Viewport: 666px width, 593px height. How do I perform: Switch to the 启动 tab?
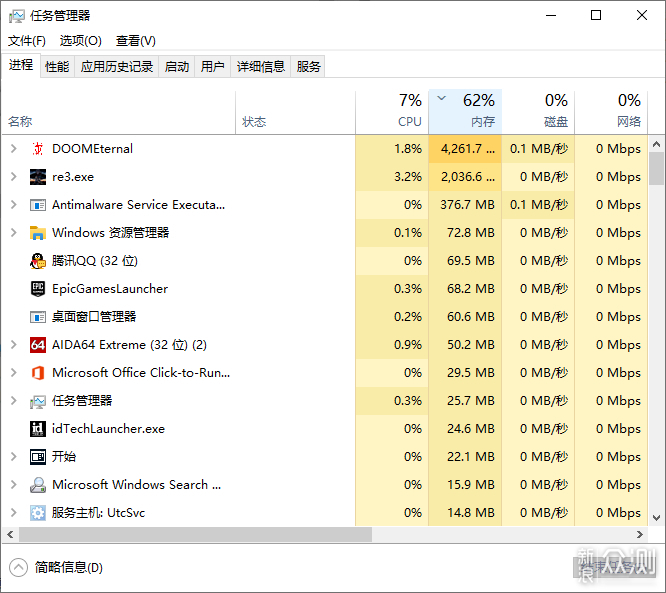tap(177, 67)
